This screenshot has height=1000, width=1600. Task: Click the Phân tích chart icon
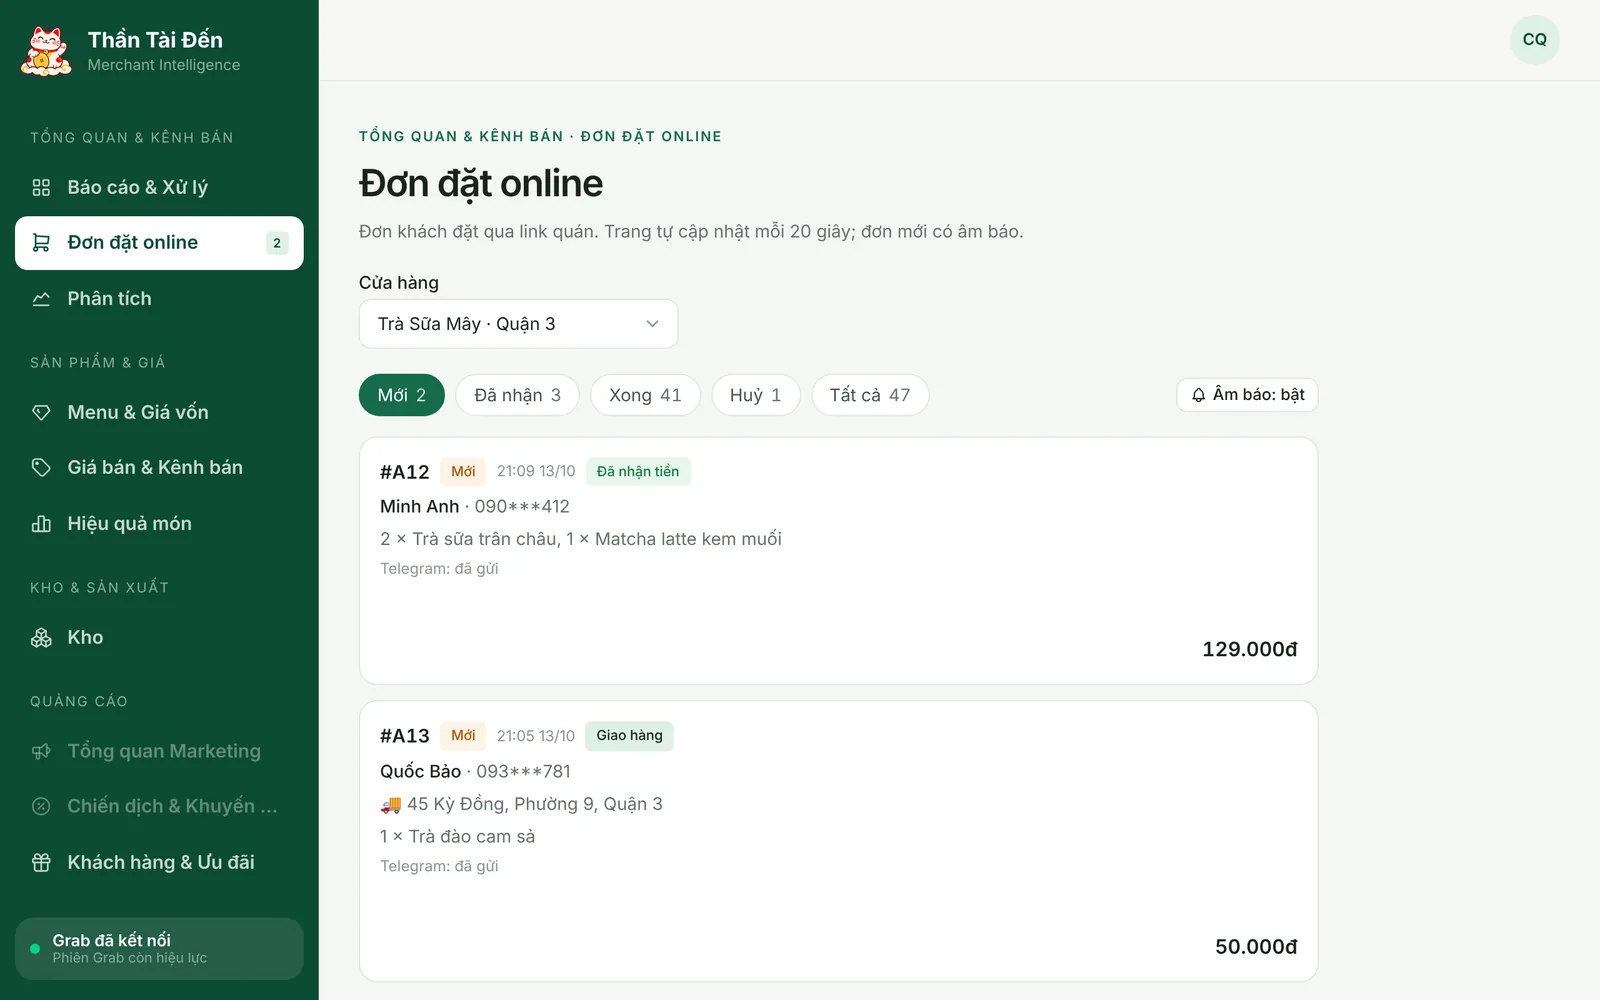[x=41, y=299]
